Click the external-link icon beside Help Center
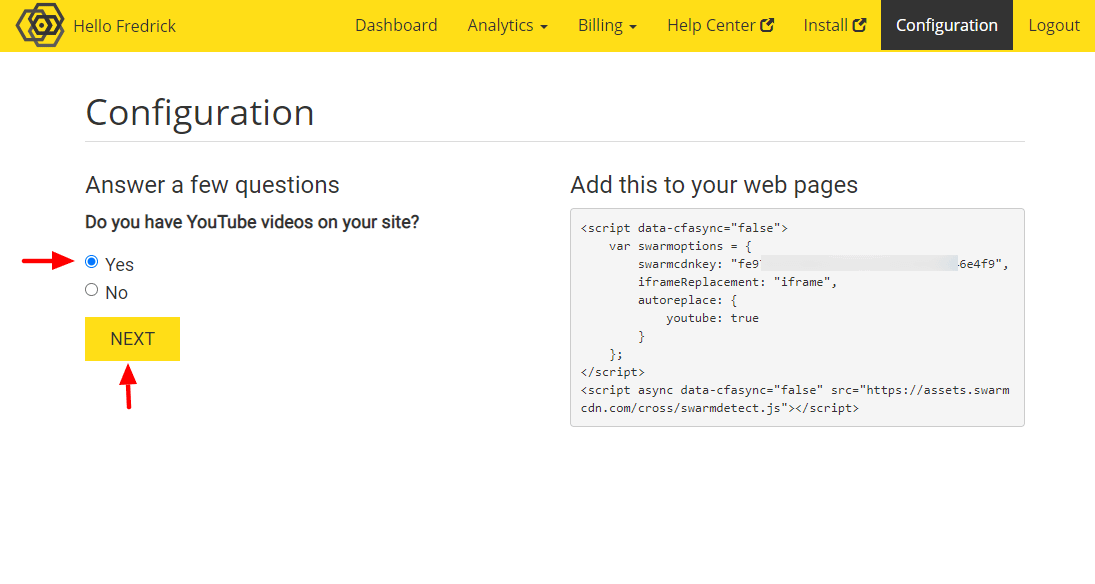Screen dimensions: 1095x584 click(x=767, y=25)
